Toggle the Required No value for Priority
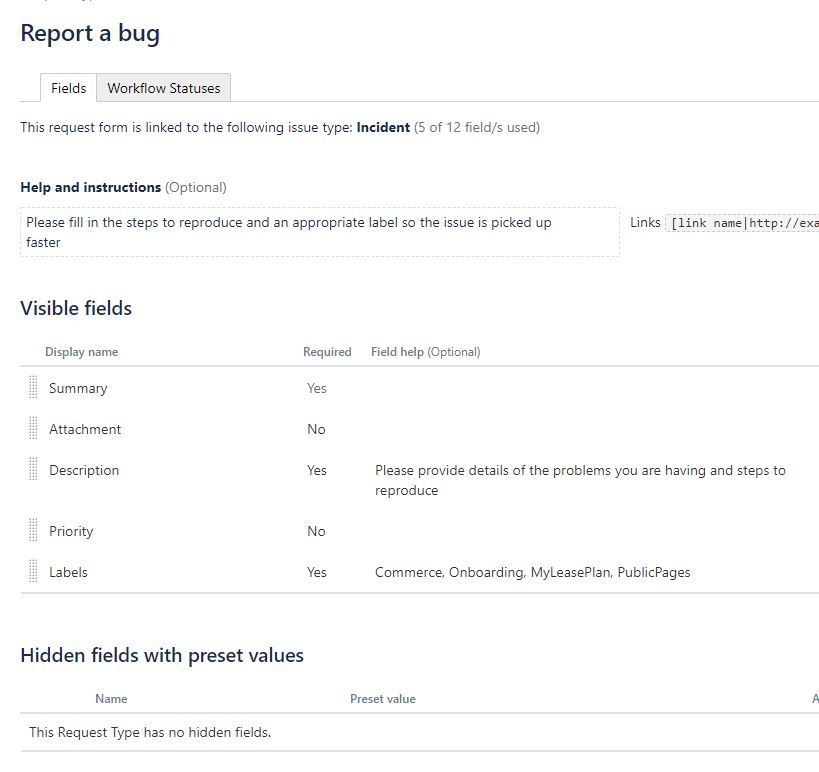 pyautogui.click(x=316, y=531)
